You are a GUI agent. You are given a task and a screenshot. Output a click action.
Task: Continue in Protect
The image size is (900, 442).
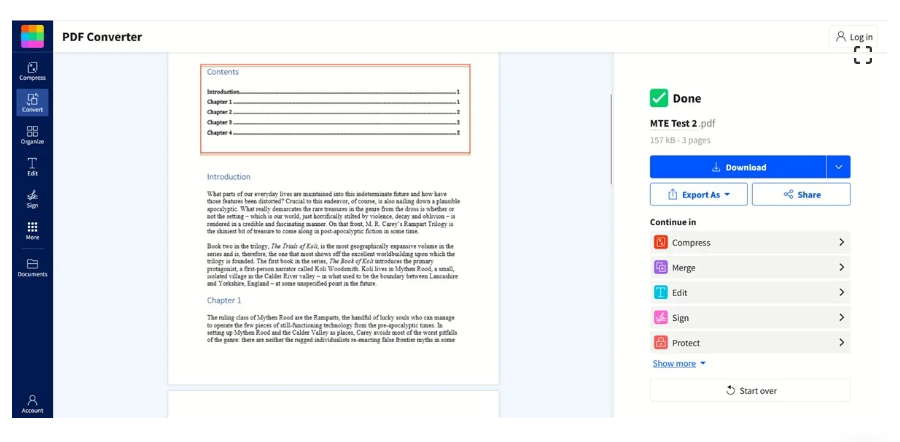pyautogui.click(x=750, y=343)
